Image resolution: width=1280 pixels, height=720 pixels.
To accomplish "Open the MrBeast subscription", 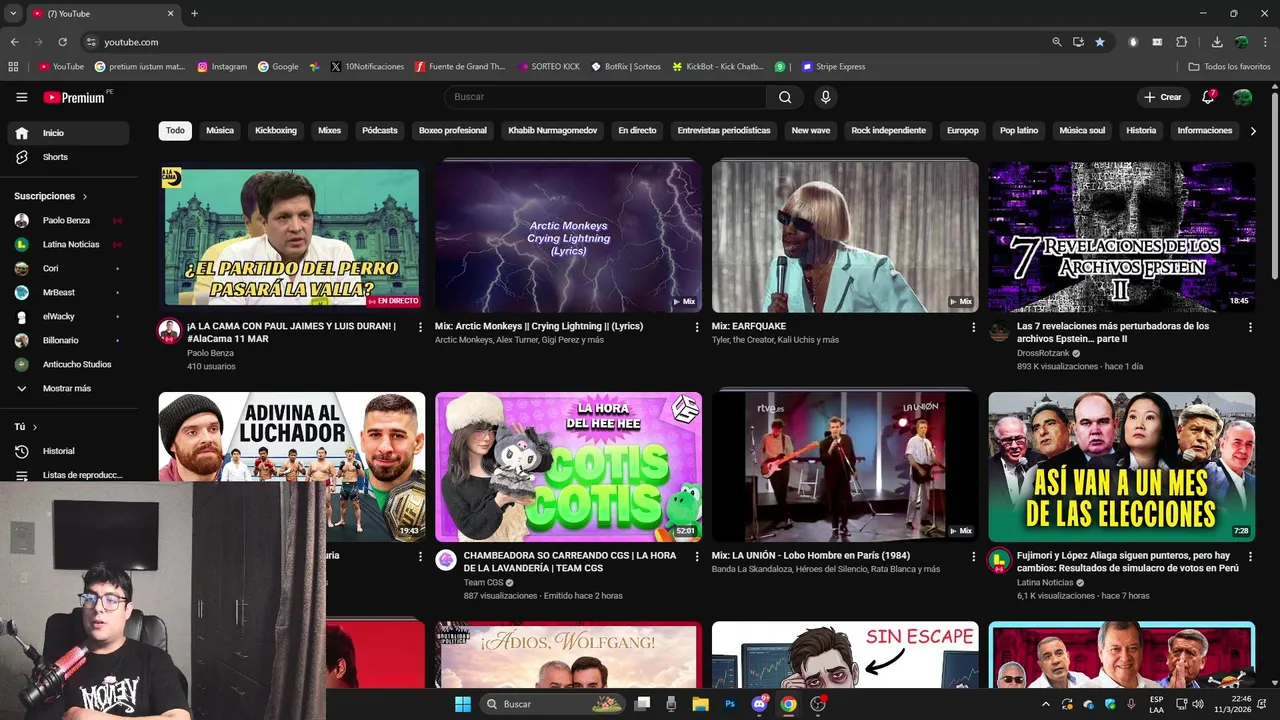I will coord(68,292).
